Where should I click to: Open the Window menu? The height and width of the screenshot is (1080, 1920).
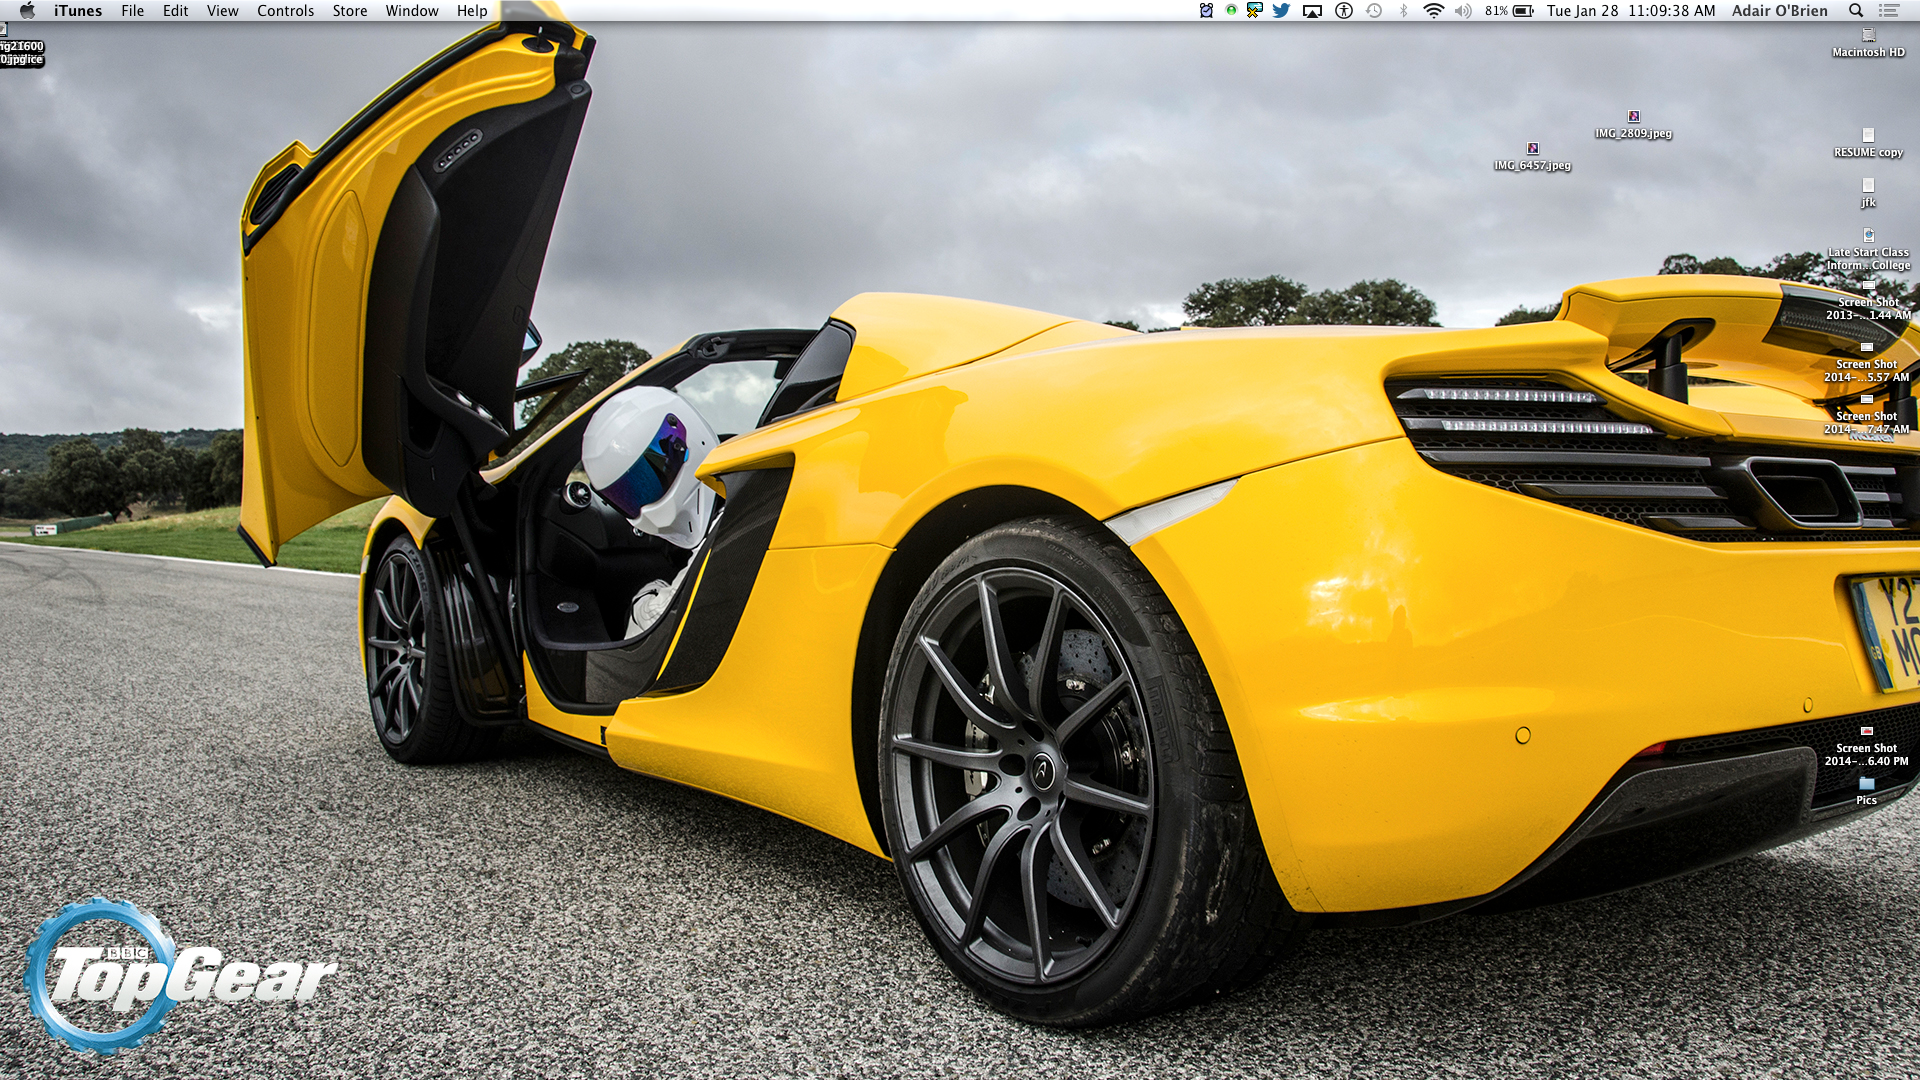click(412, 10)
